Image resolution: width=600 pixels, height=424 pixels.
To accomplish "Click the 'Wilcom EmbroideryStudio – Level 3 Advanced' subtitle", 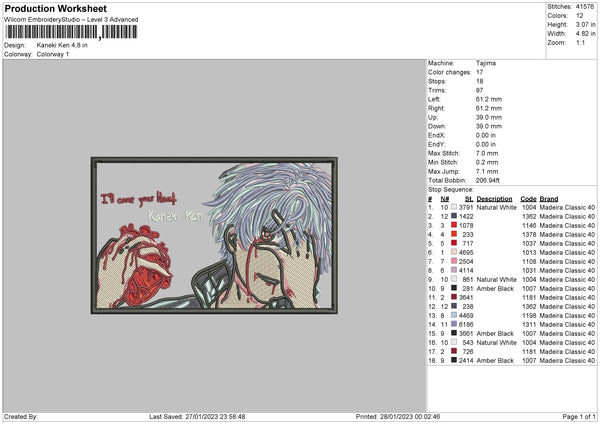I will [x=71, y=20].
